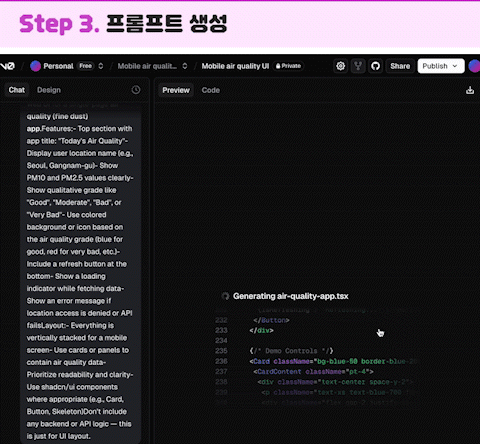Click prompt text 'vertically stacked for a mobile'
Screen dimensions: 480x444
(77, 338)
